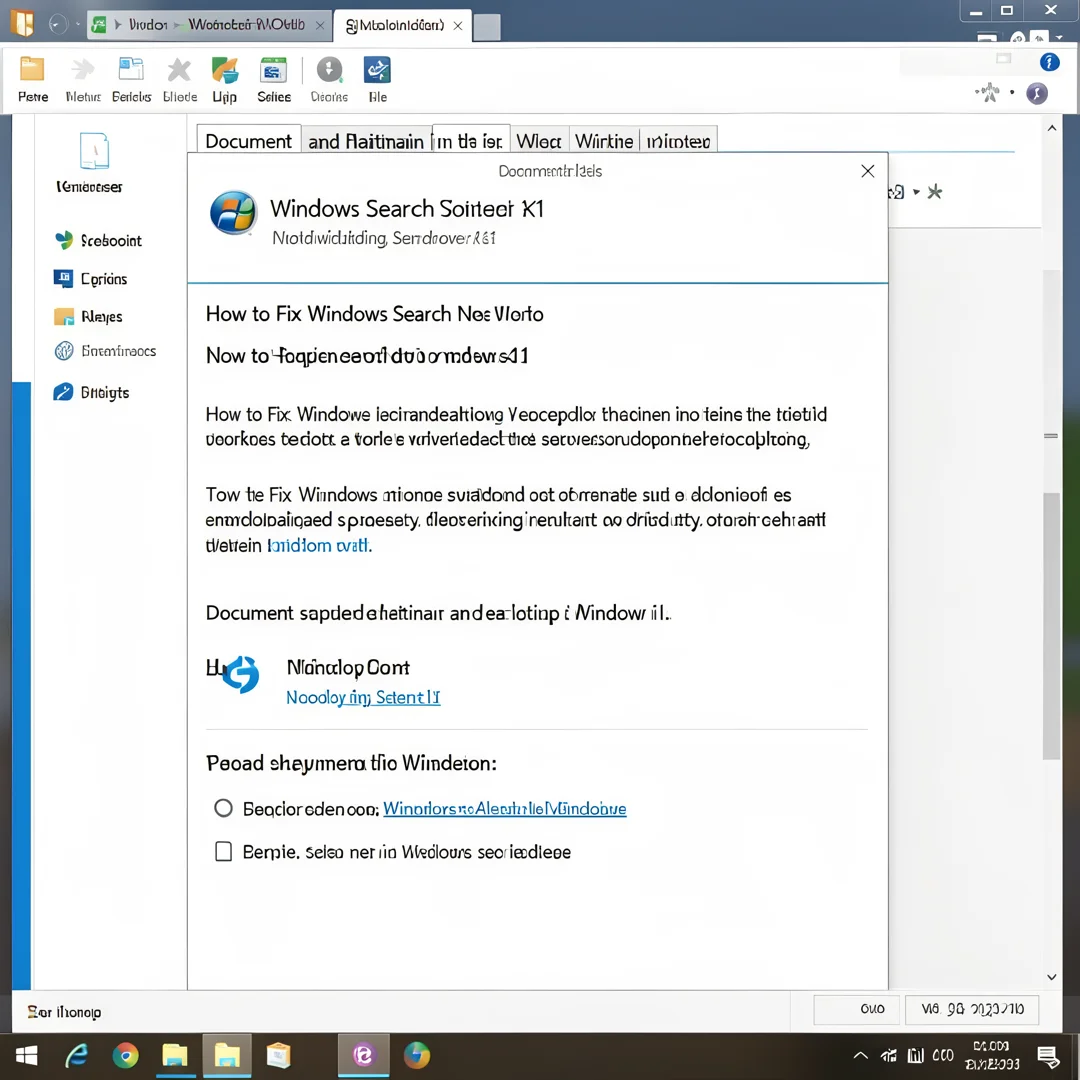Launch Chrome from the taskbar
Screen dimensions: 1080x1080
[x=125, y=1055]
